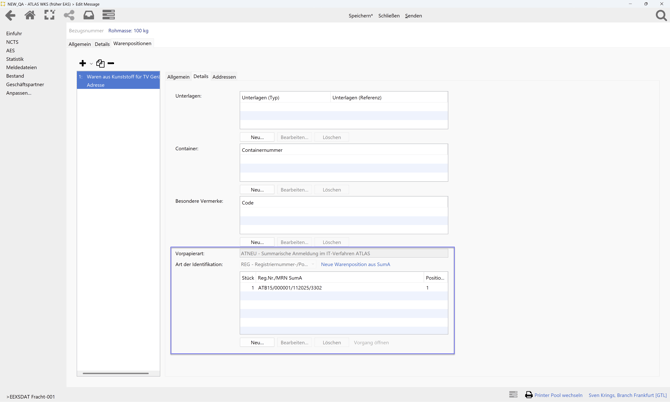Viewport: 670px width, 402px height.
Task: Open the inbox tray icon
Action: (x=89, y=15)
